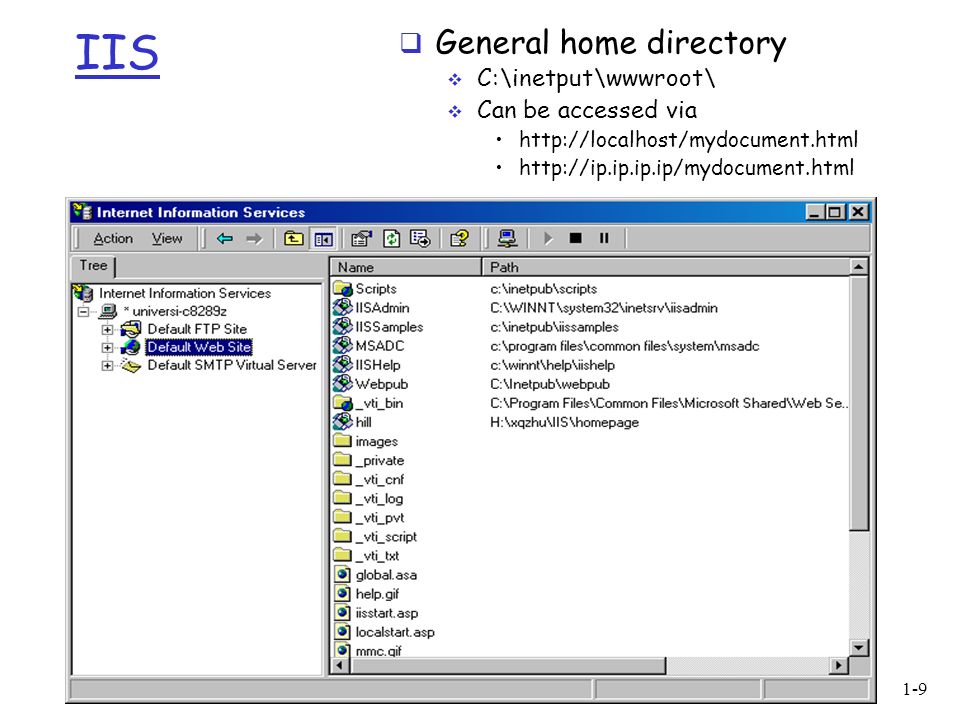Select the Scripts virtual directory icon
This screenshot has width=960, height=720.
tap(343, 288)
